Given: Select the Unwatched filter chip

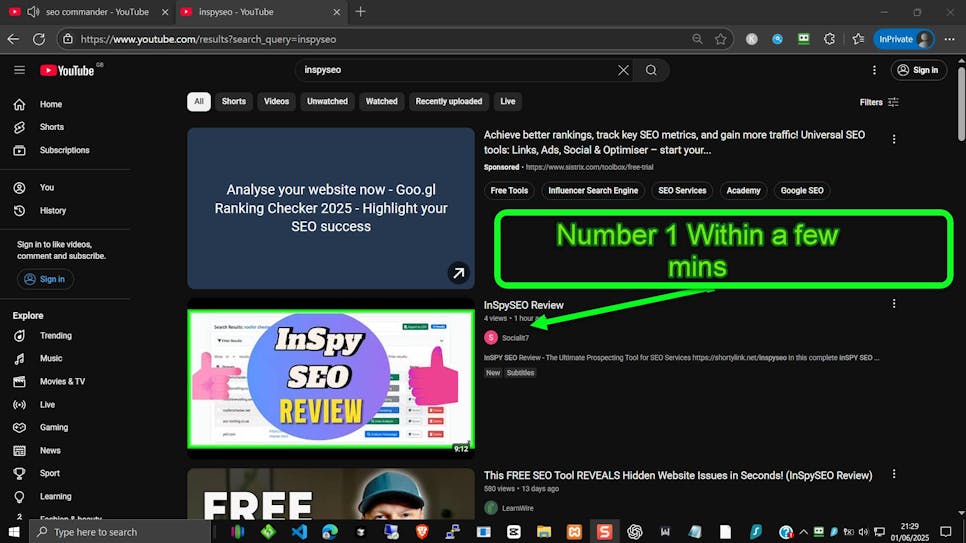Looking at the screenshot, I should click(327, 101).
